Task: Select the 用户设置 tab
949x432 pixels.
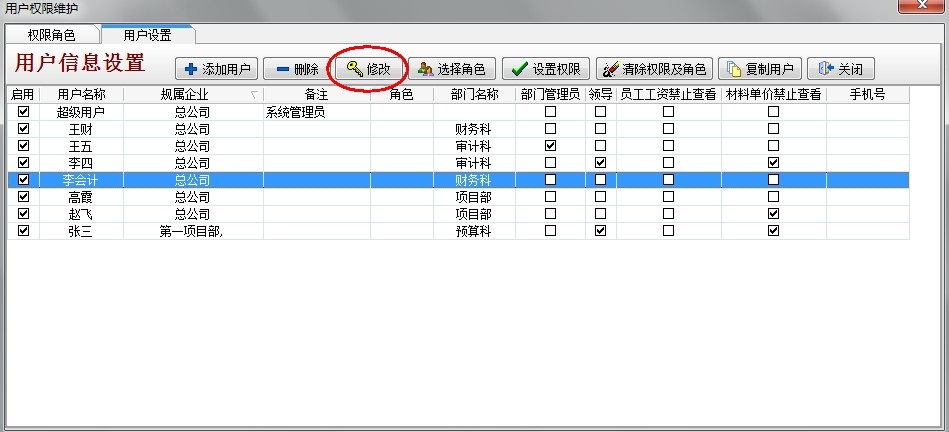Action: (x=147, y=35)
